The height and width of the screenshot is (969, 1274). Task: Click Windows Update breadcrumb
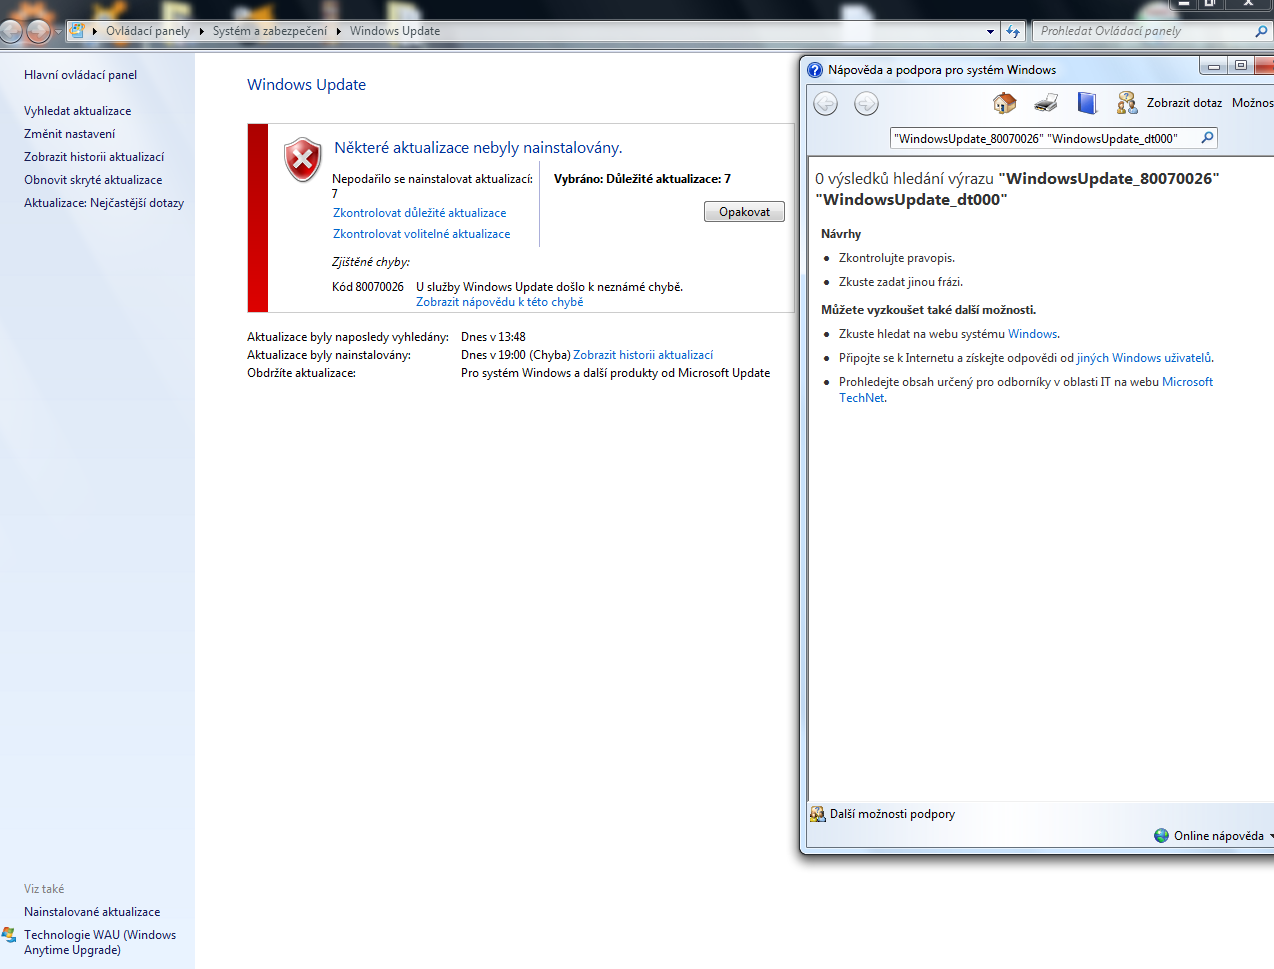point(395,31)
